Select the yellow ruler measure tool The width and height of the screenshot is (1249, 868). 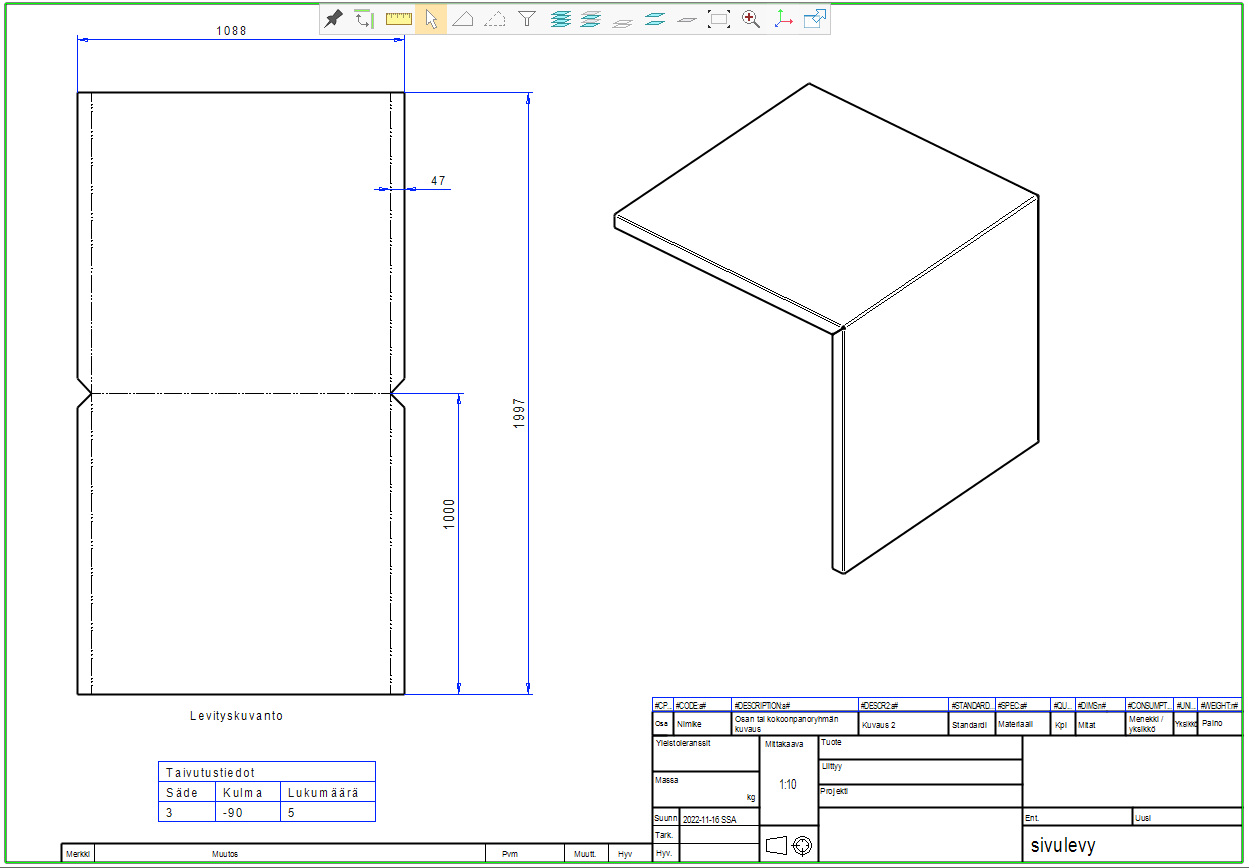[x=398, y=19]
